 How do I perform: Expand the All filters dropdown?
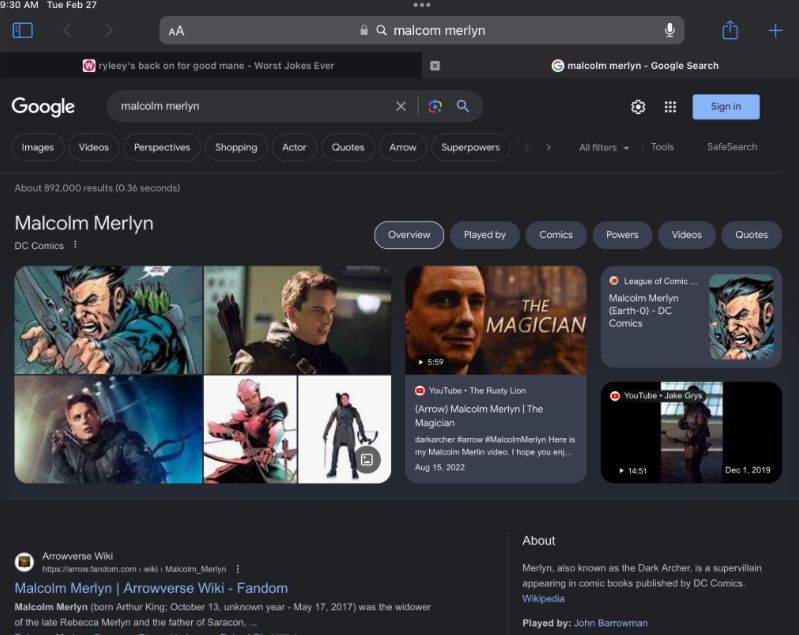[604, 148]
